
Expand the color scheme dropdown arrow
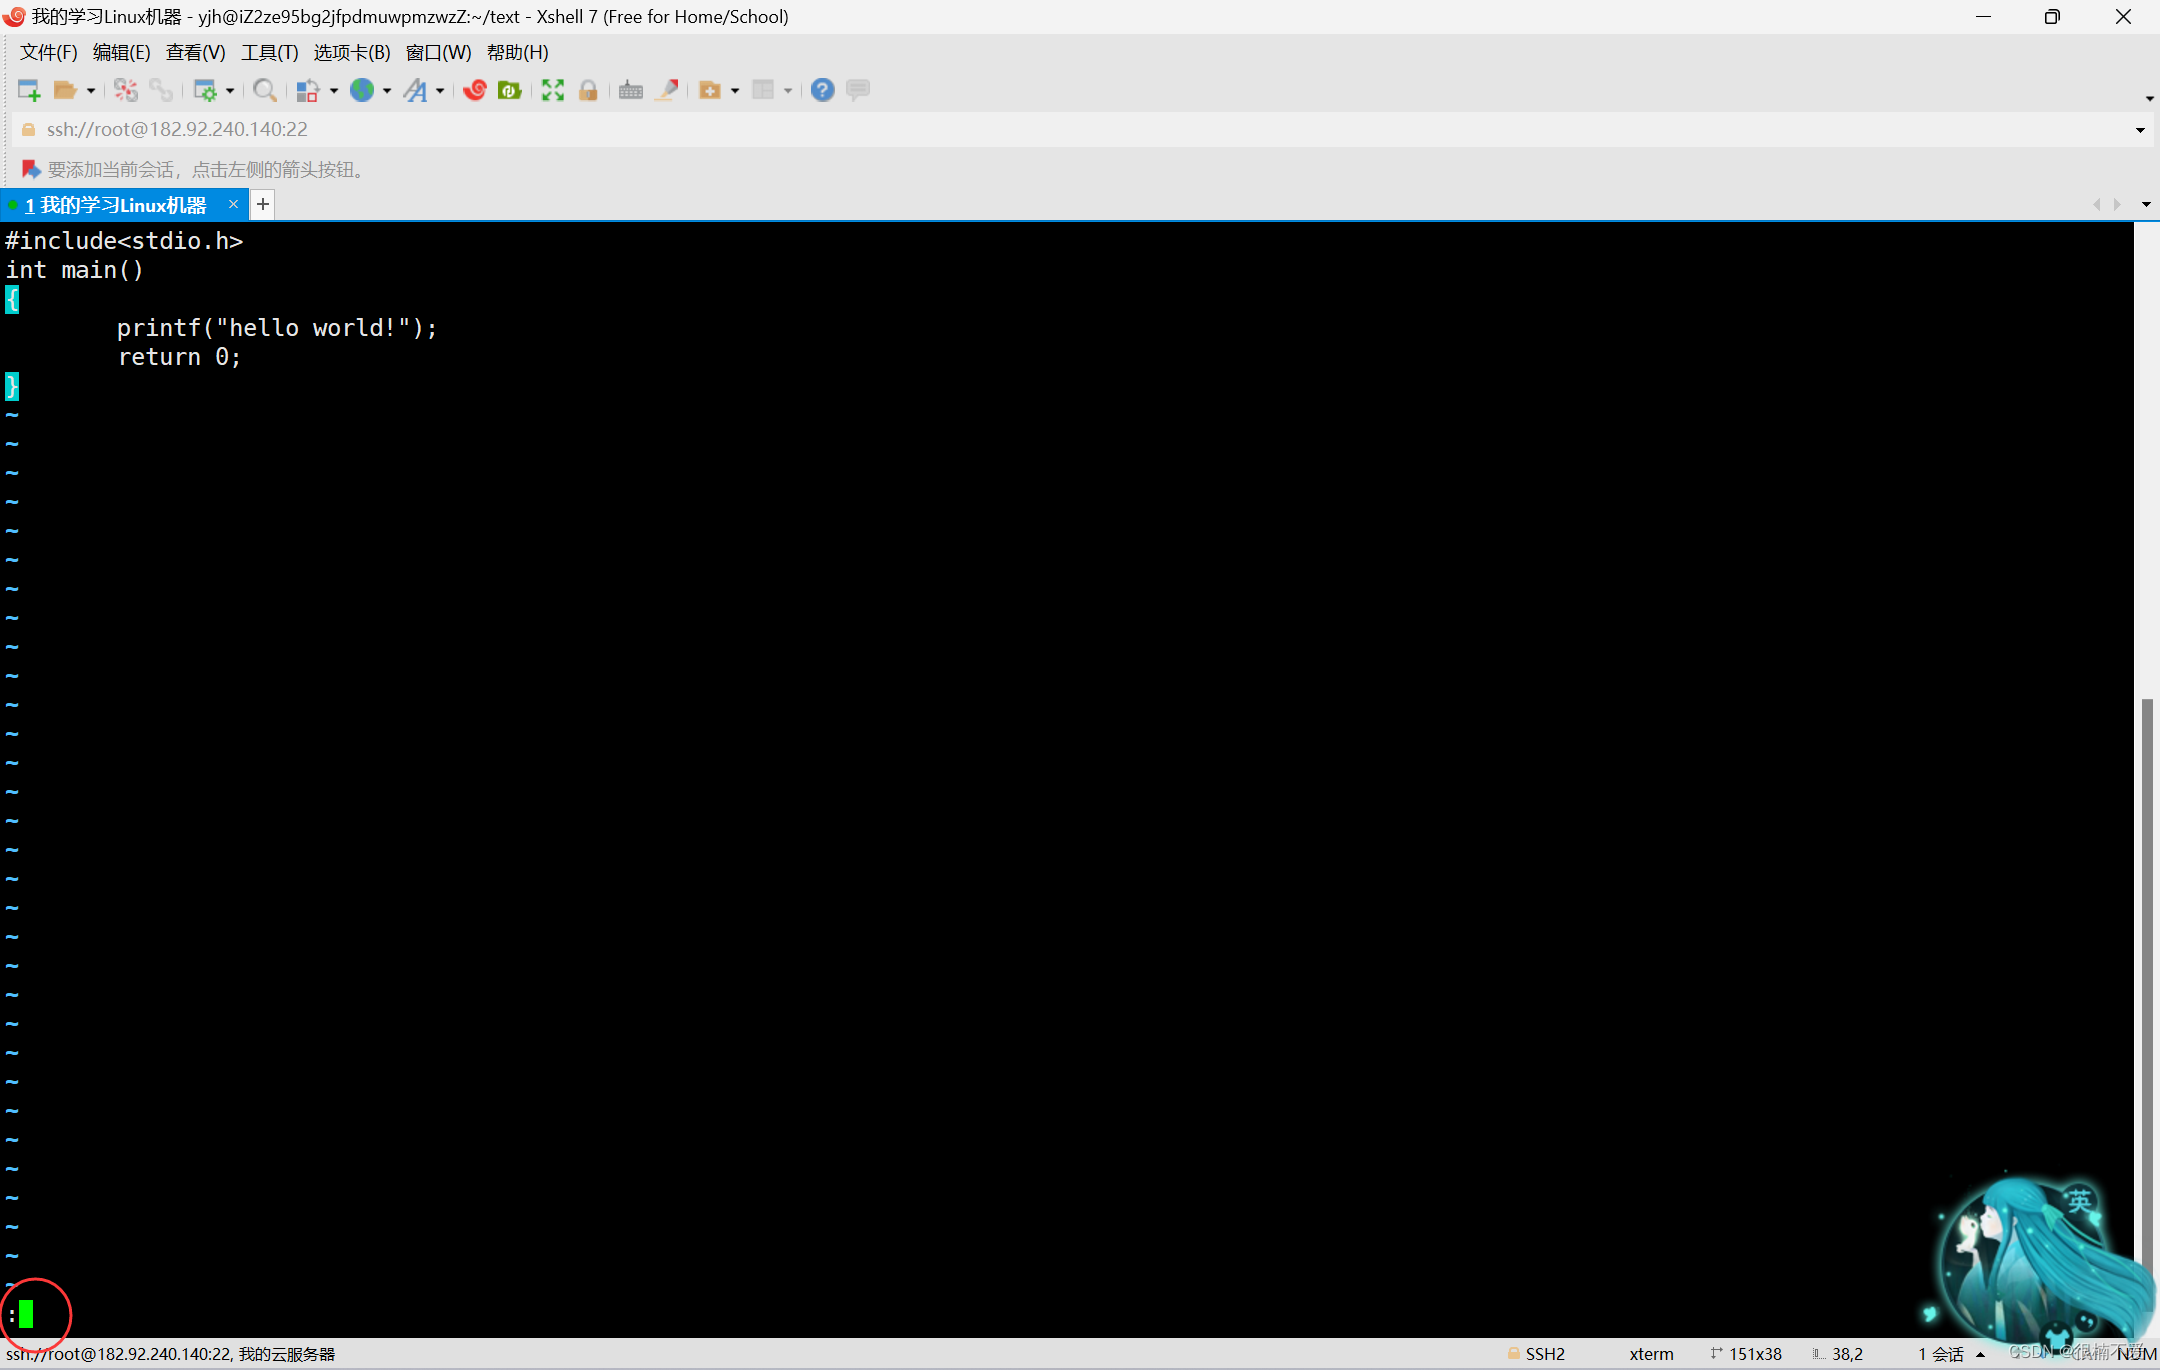[x=334, y=91]
